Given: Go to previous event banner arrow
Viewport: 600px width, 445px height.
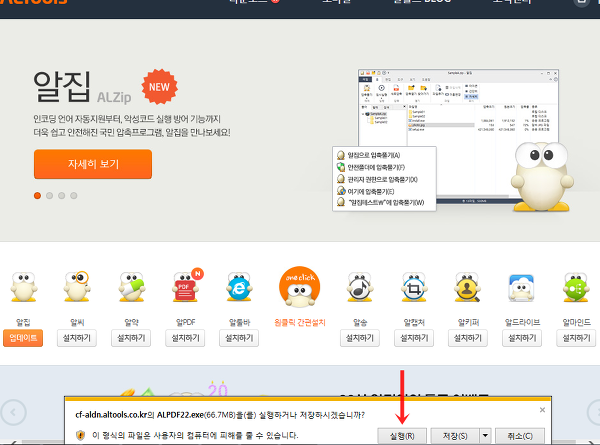Looking at the screenshot, I should tap(13, 412).
